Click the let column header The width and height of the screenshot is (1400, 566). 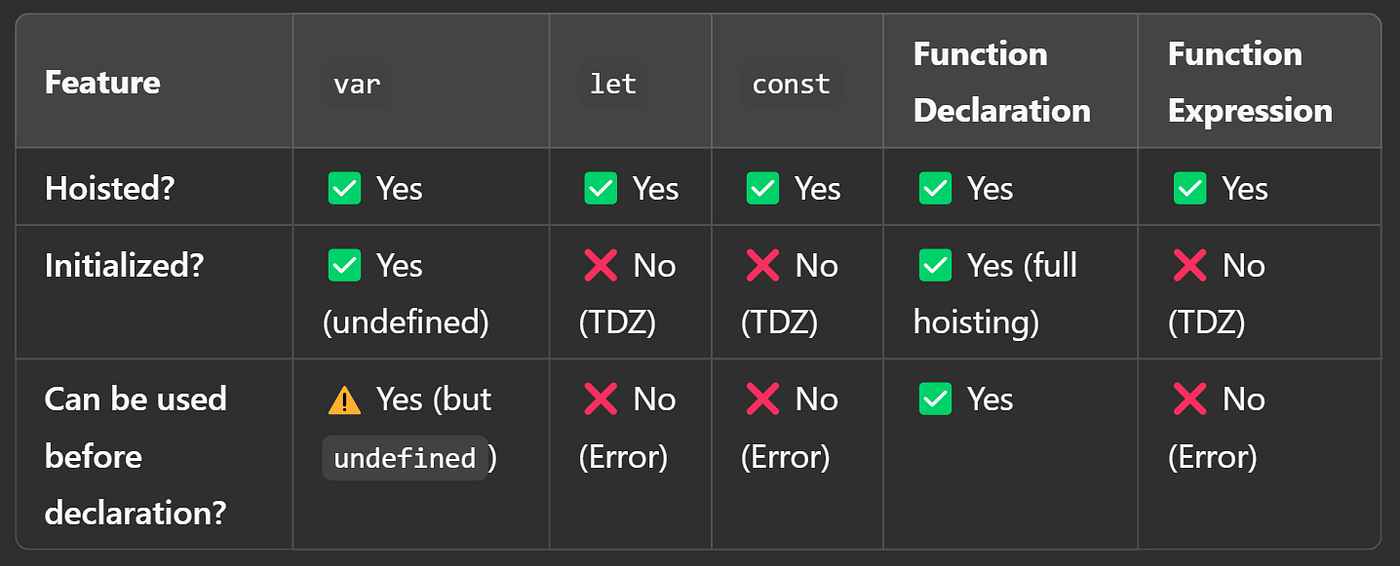(613, 84)
